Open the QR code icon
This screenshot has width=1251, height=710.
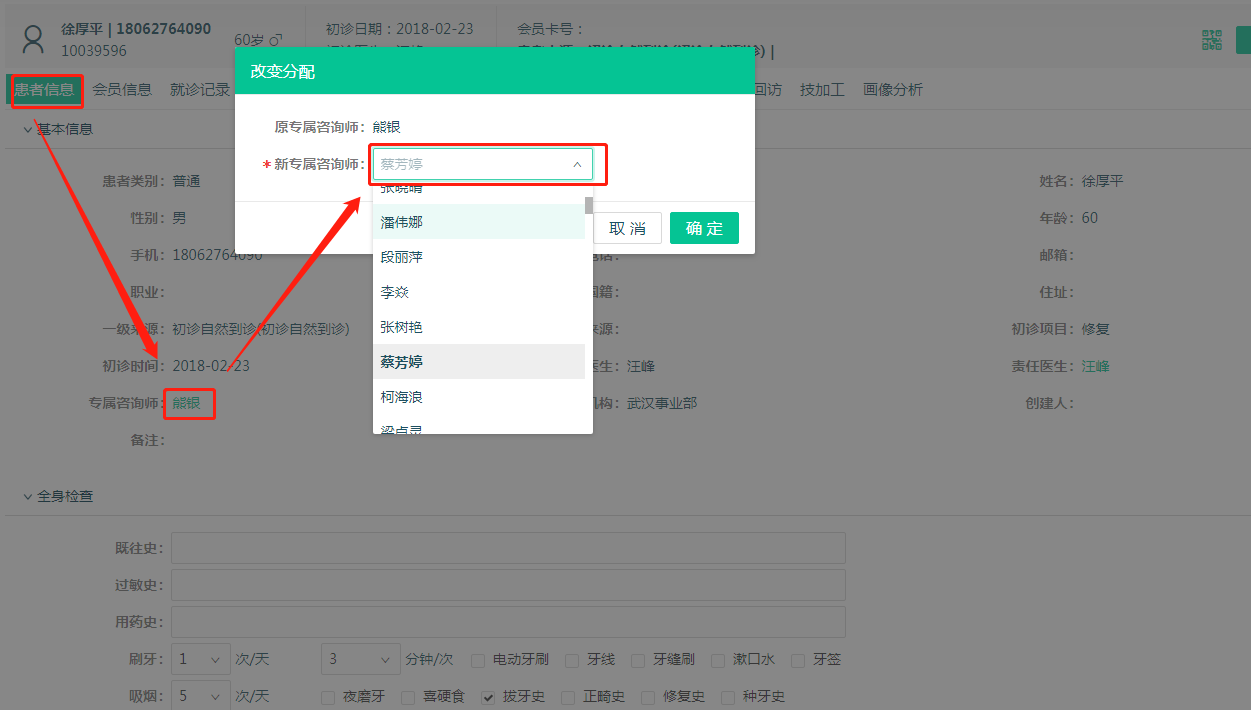(x=1212, y=40)
